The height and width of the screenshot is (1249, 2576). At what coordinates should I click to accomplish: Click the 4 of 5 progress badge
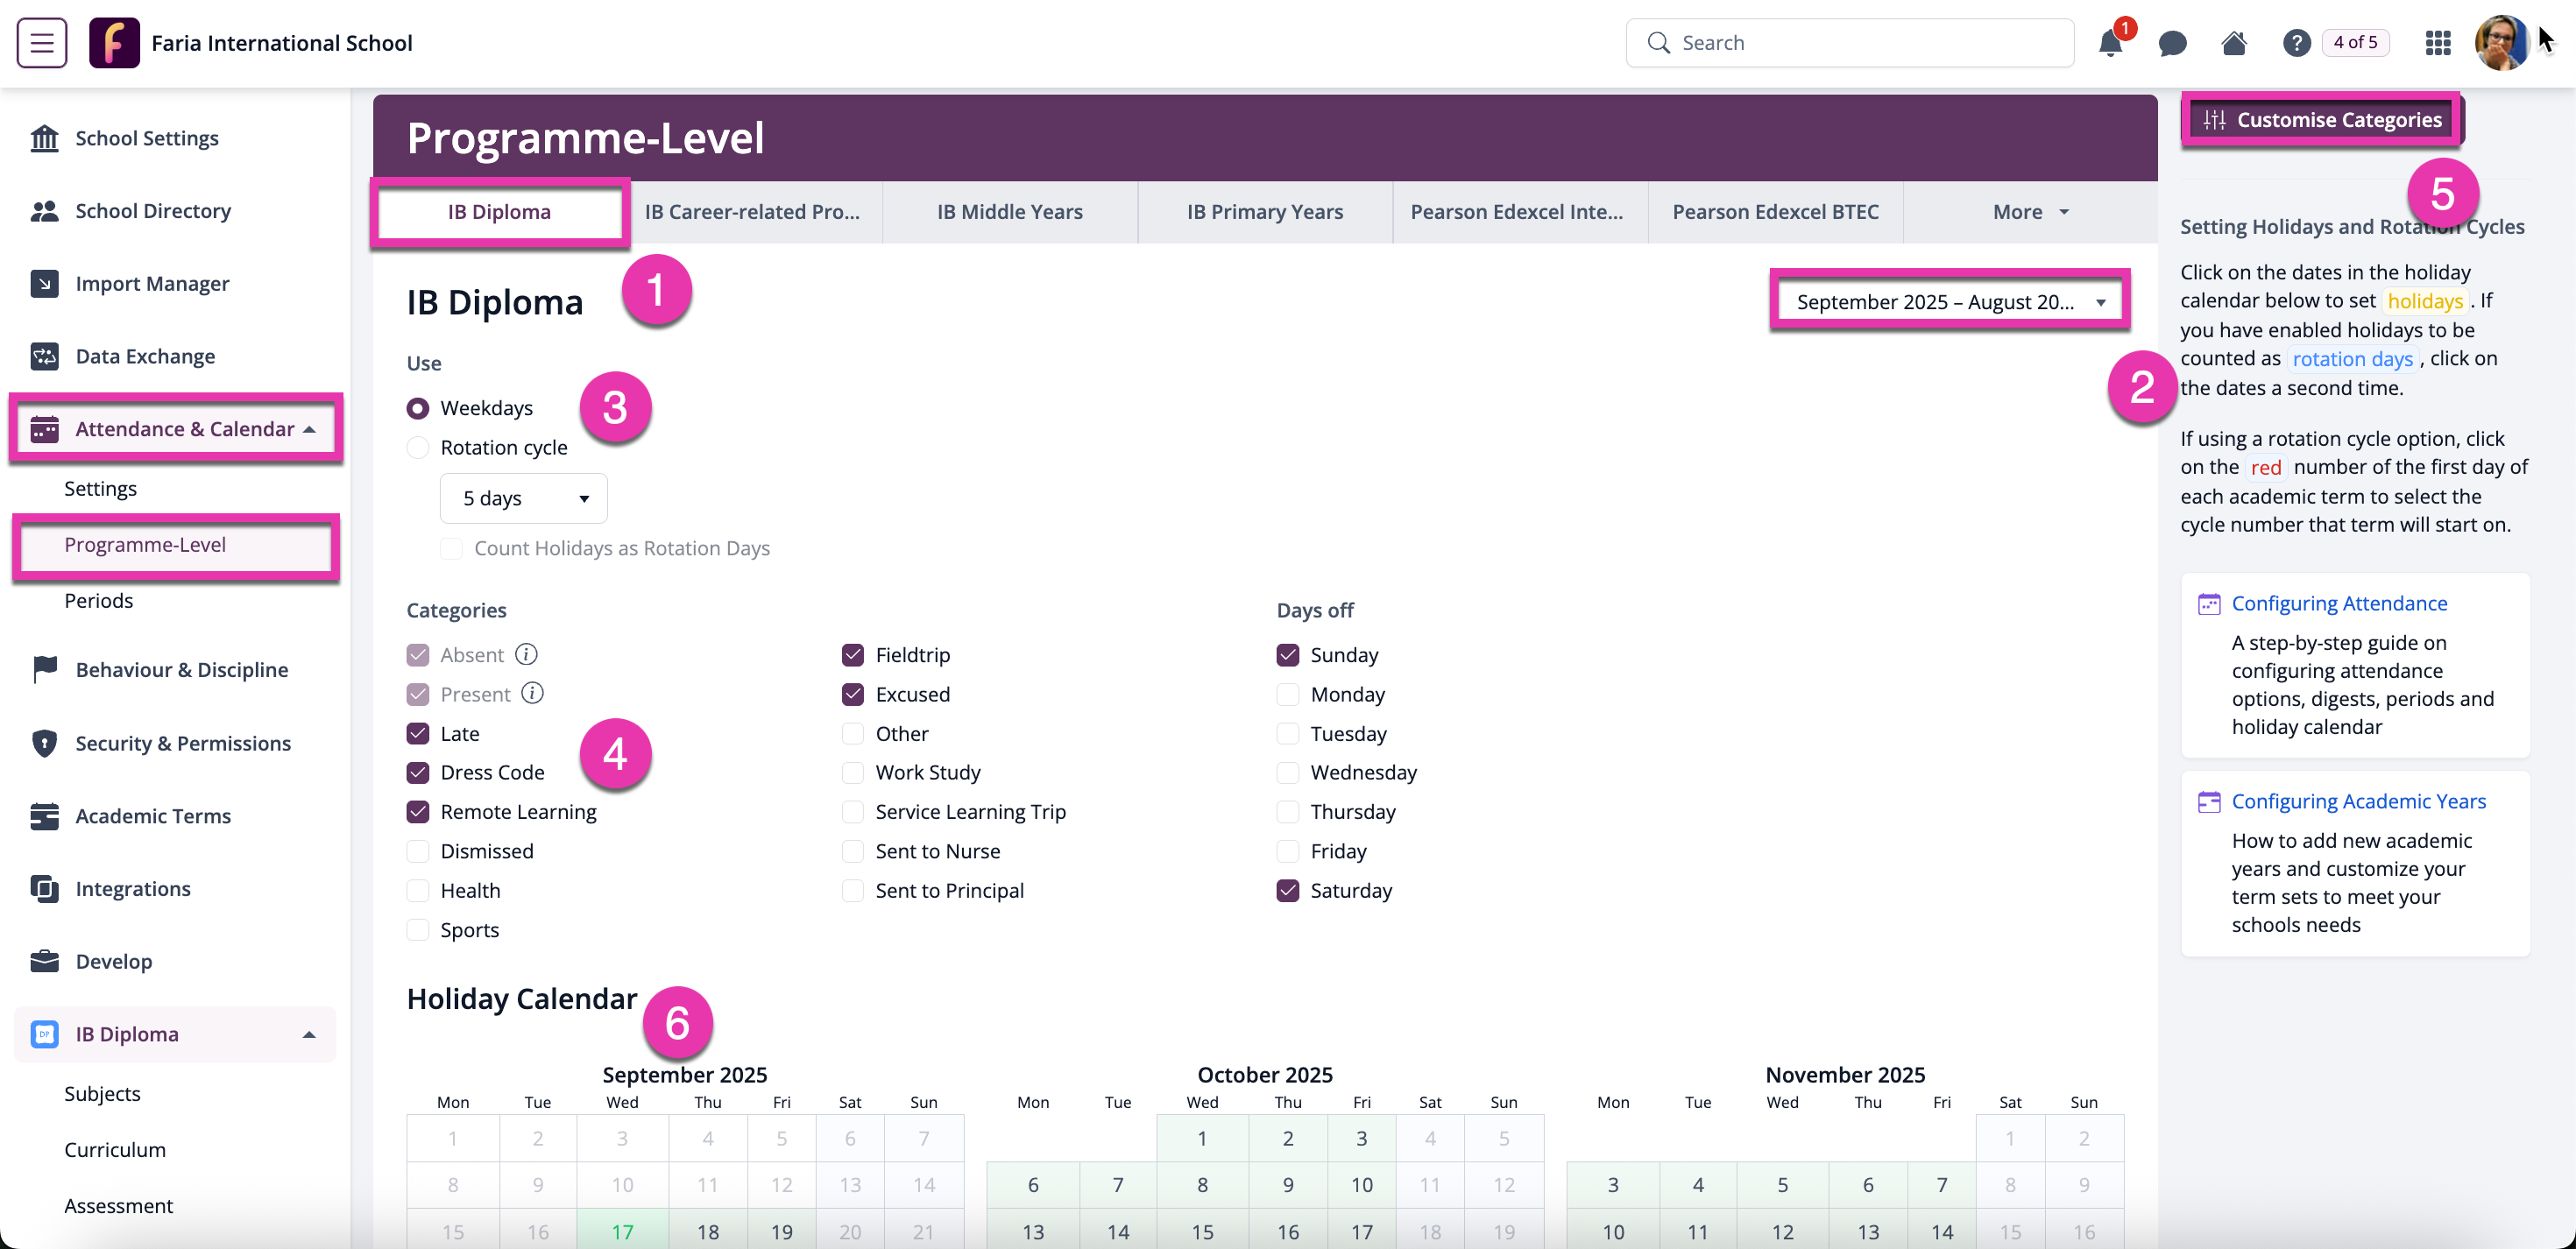tap(2355, 43)
